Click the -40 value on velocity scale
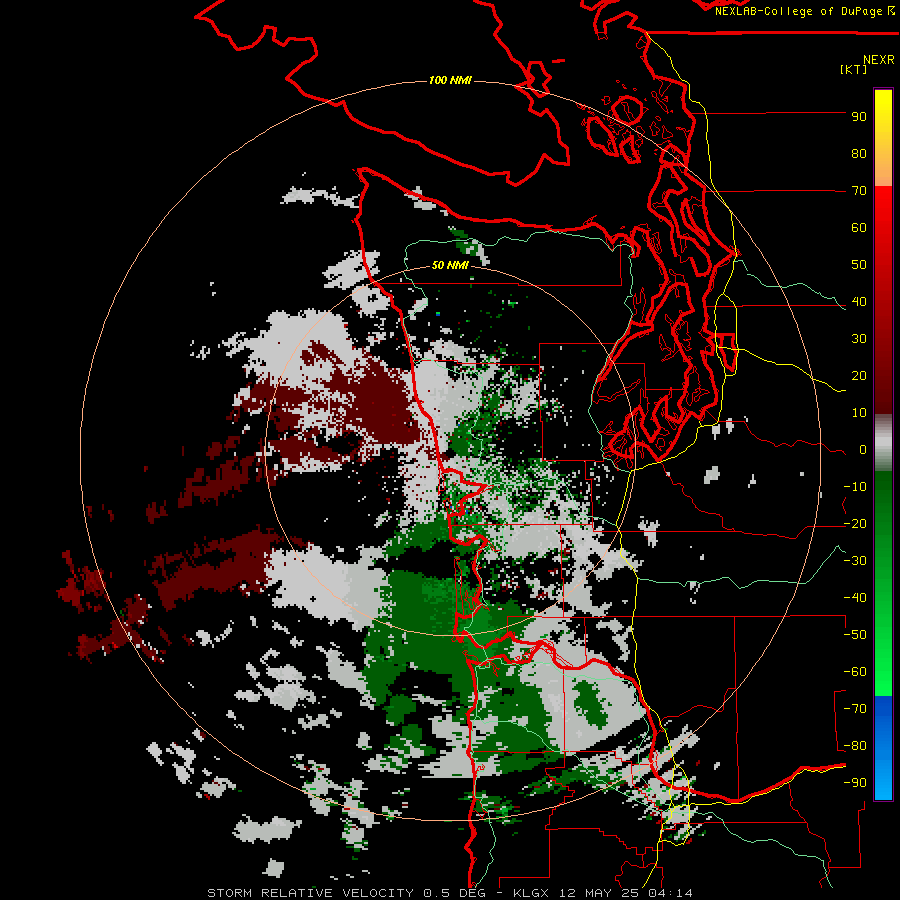Screen dimensions: 900x900 (x=855, y=598)
